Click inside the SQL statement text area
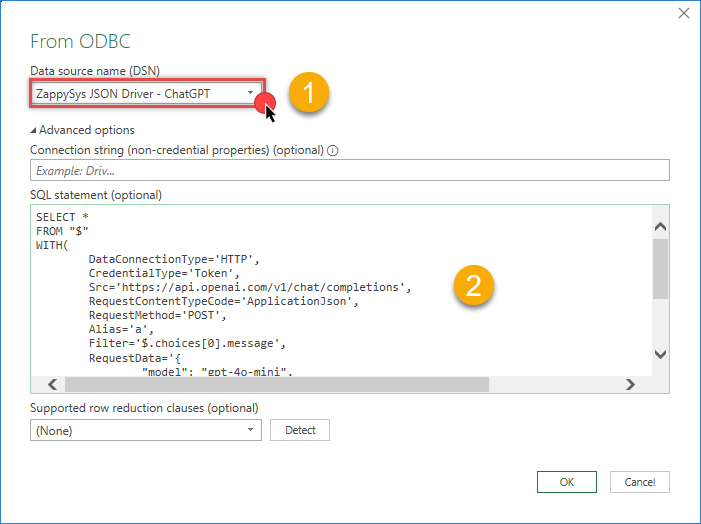 (x=341, y=291)
